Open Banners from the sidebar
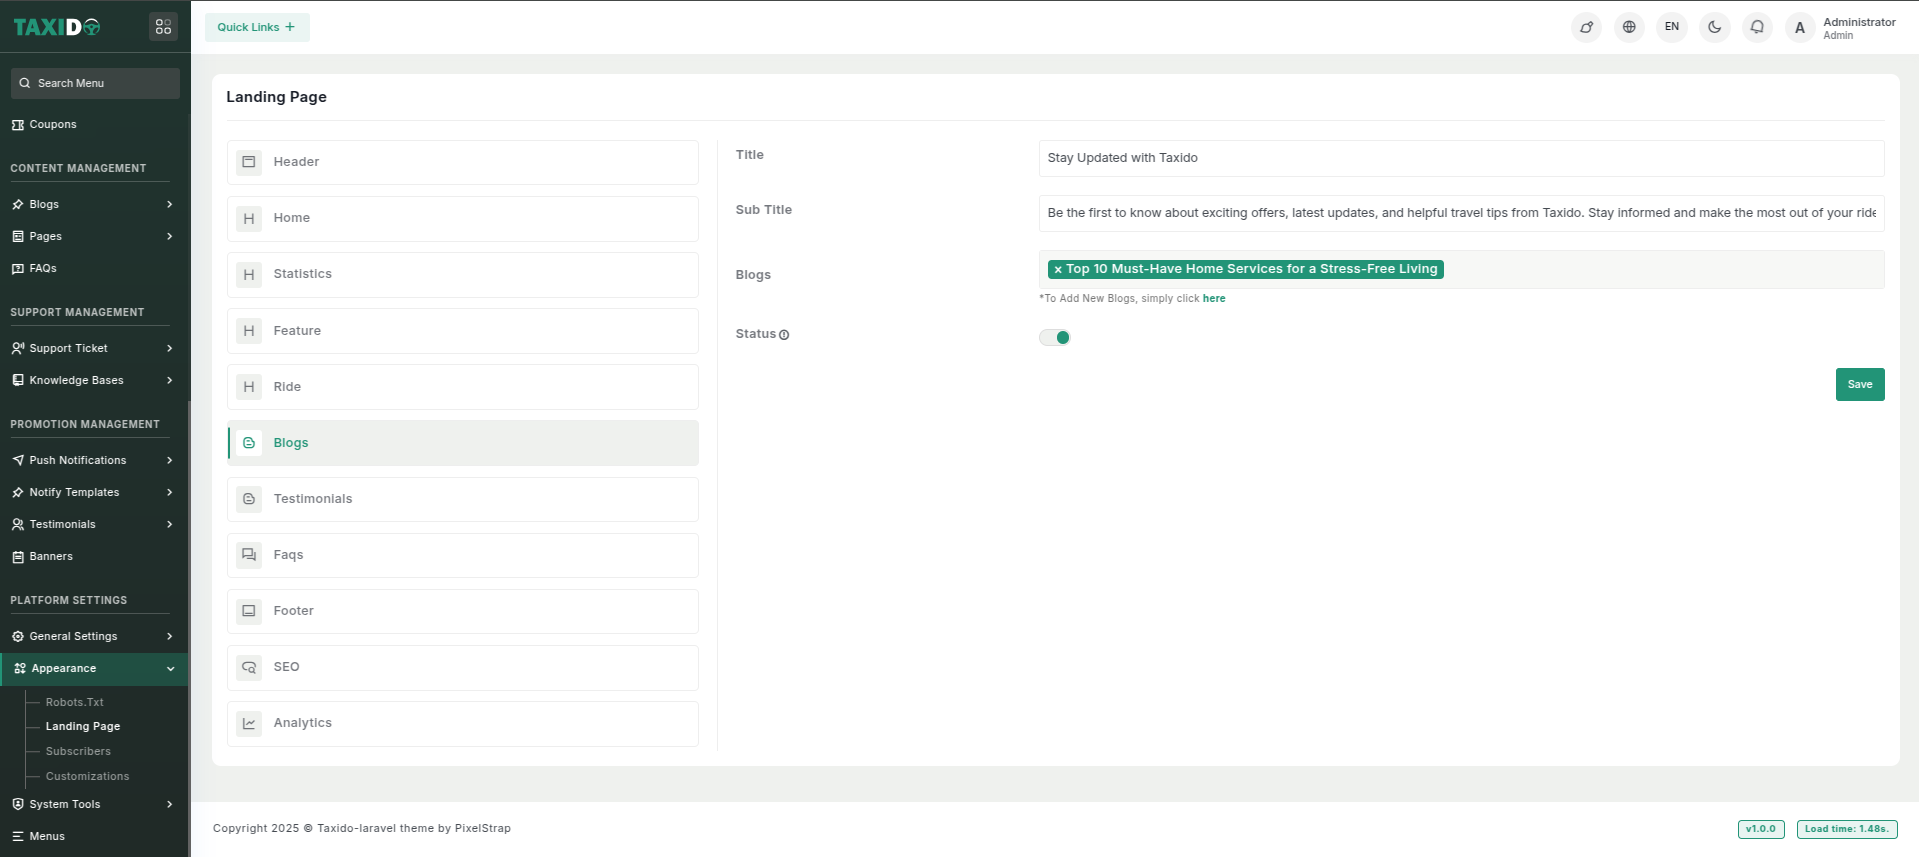 coord(51,557)
